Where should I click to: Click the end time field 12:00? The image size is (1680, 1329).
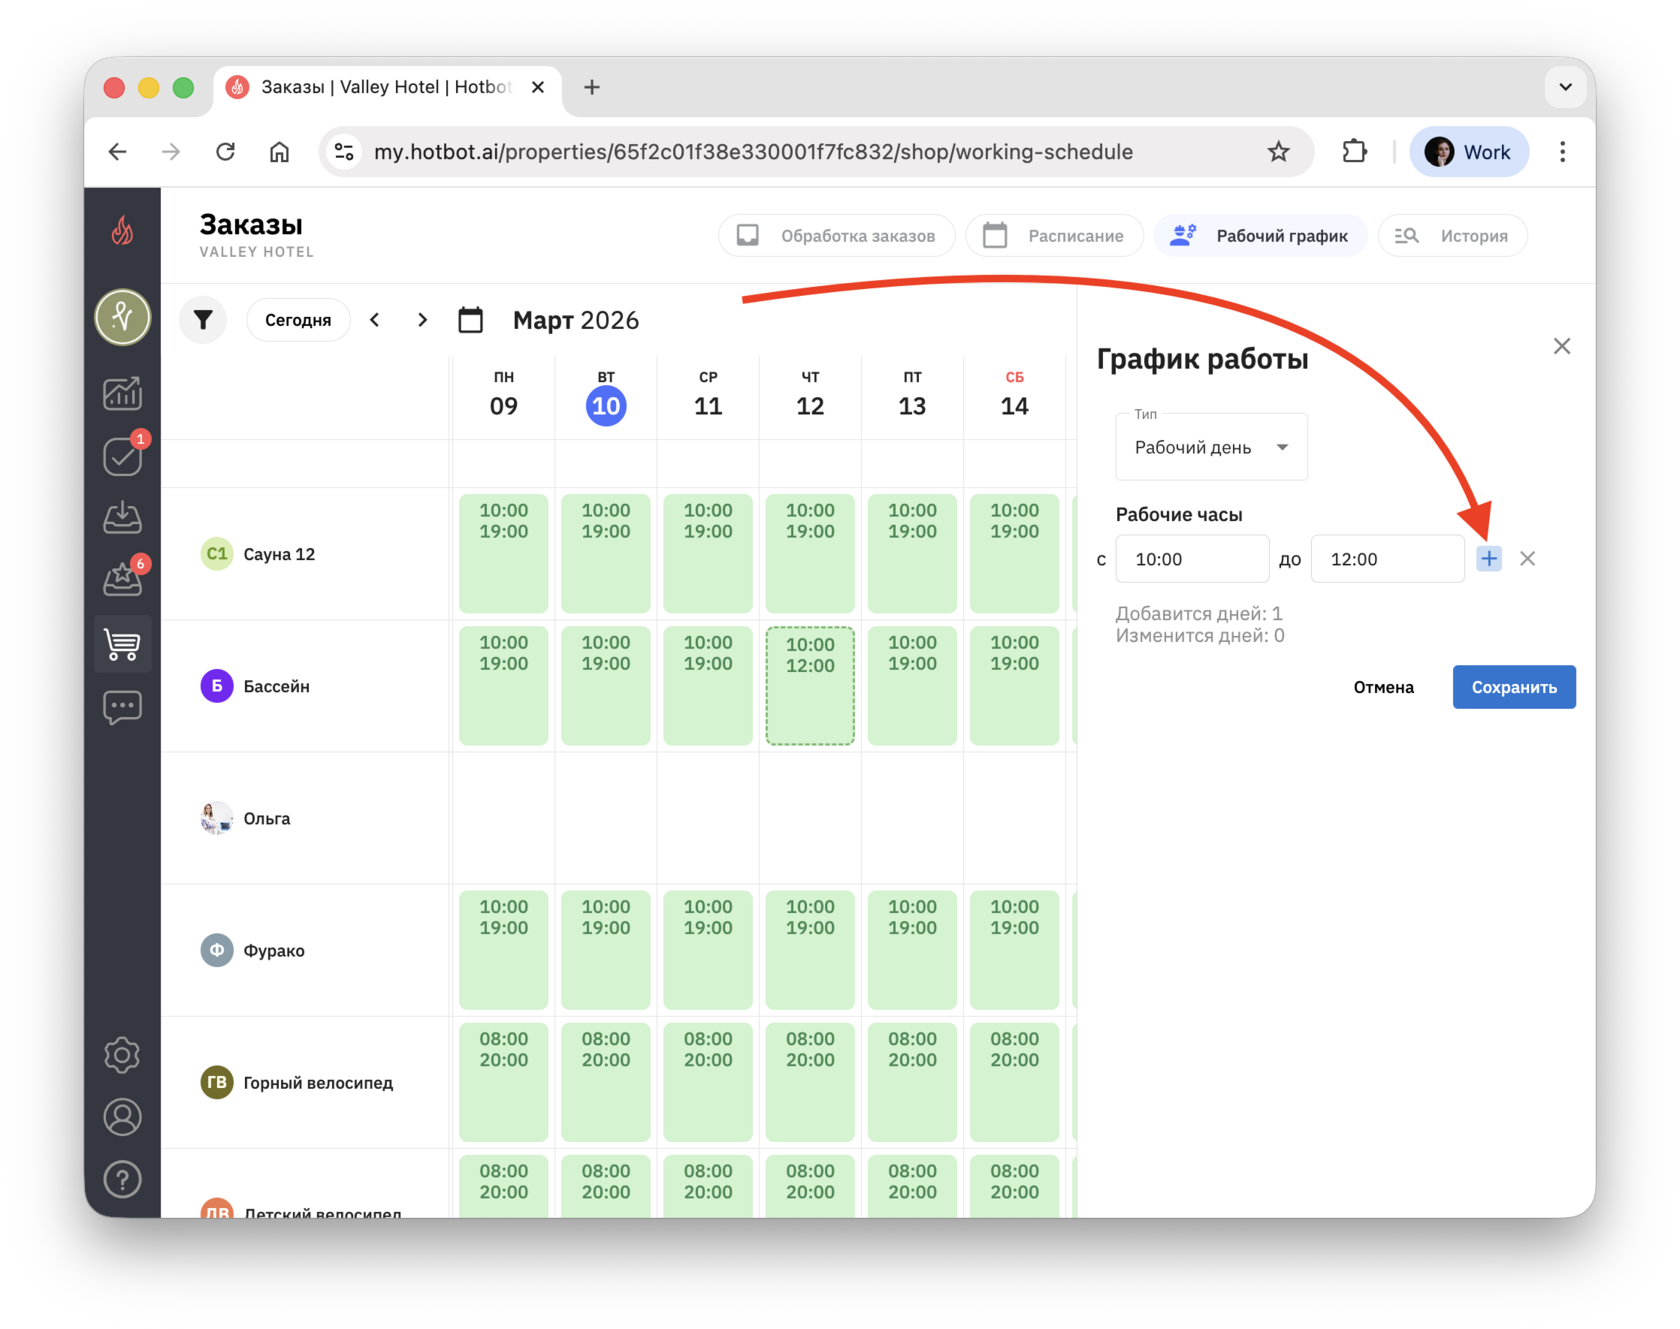(1387, 559)
